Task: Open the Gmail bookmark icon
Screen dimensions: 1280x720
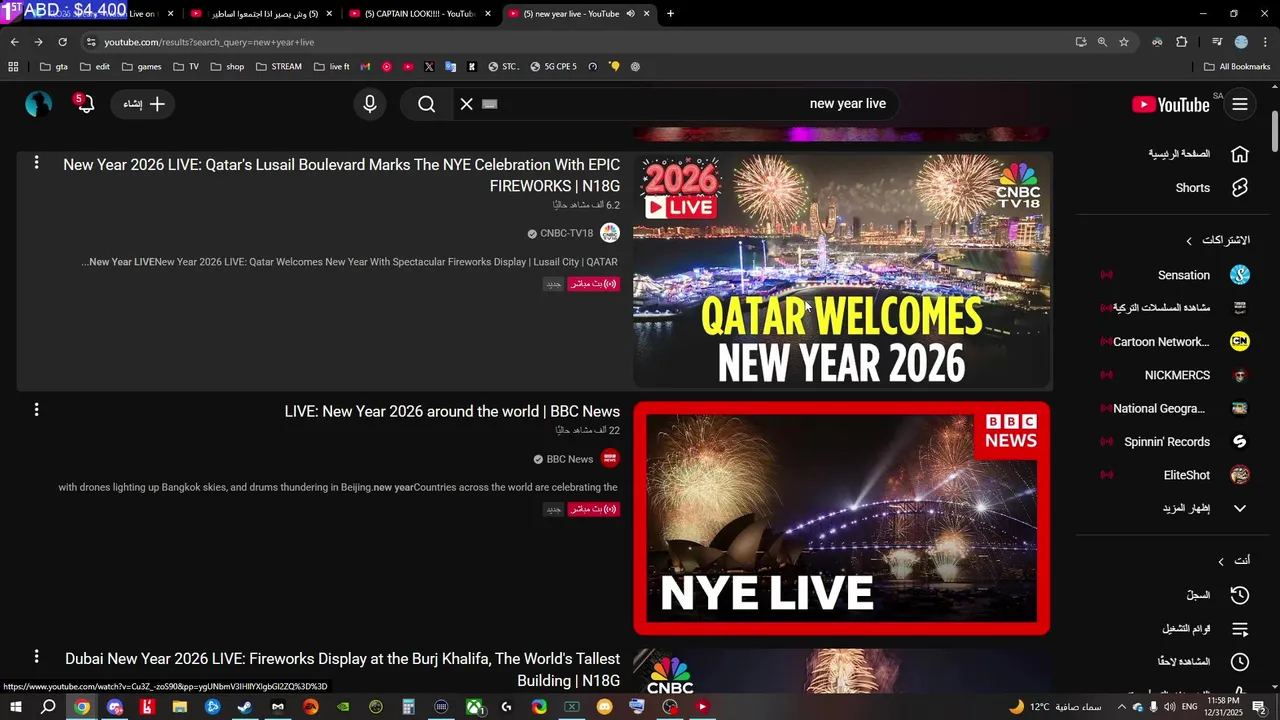Action: pos(366,67)
